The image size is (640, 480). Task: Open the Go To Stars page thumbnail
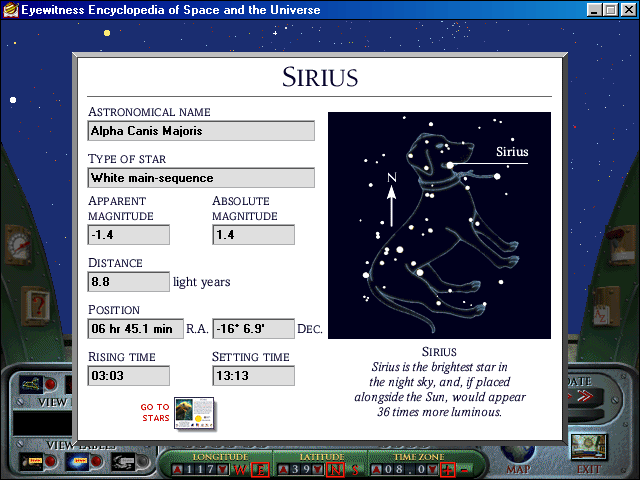point(194,413)
